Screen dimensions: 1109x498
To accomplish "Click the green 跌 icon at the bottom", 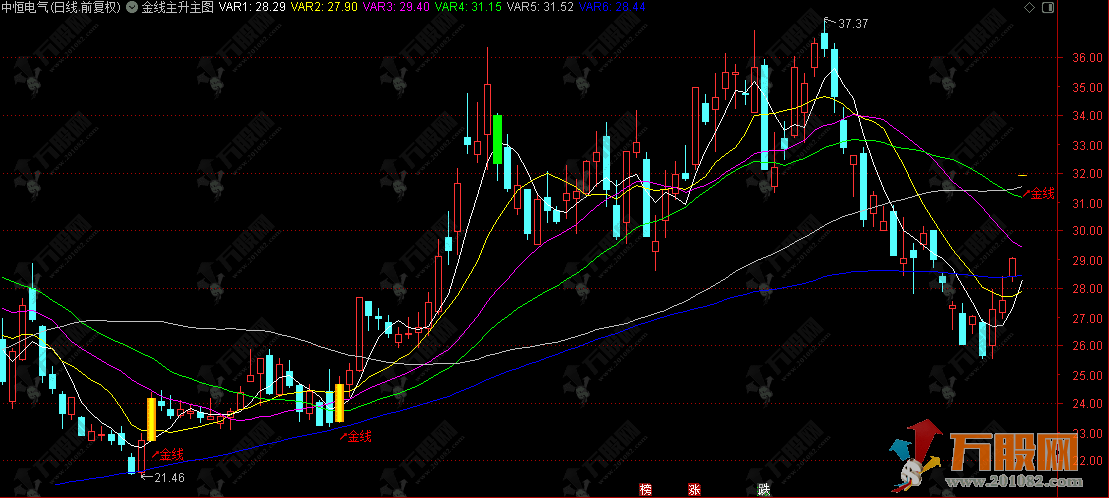I will coord(764,489).
